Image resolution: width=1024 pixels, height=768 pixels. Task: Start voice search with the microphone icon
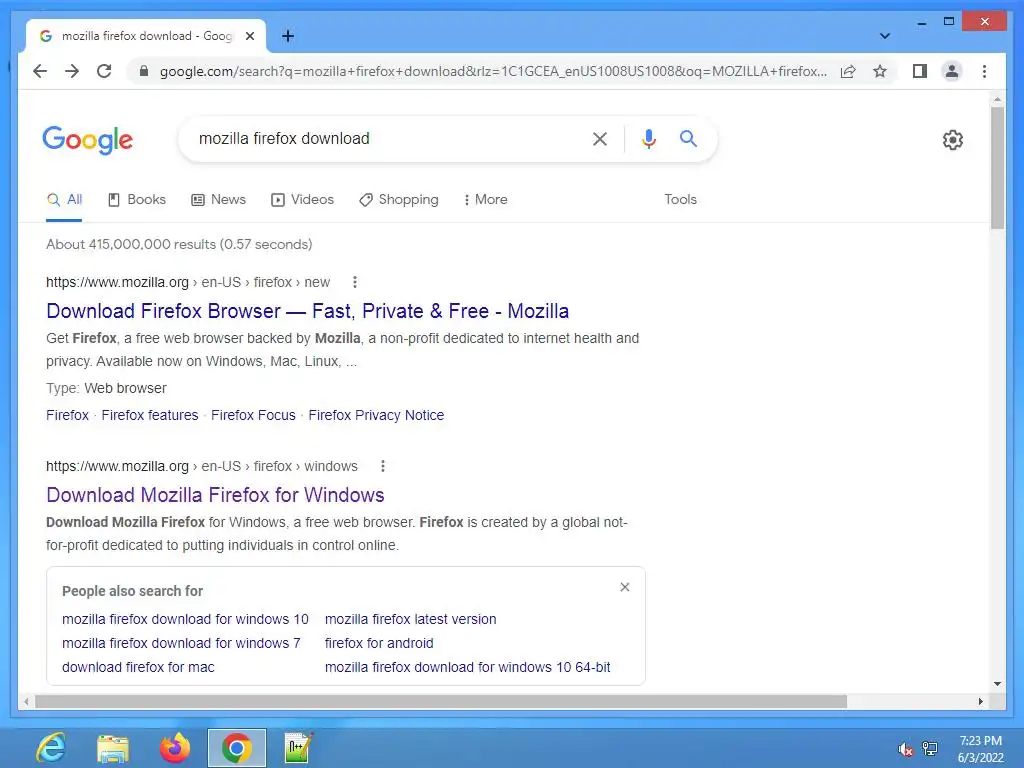tap(648, 139)
